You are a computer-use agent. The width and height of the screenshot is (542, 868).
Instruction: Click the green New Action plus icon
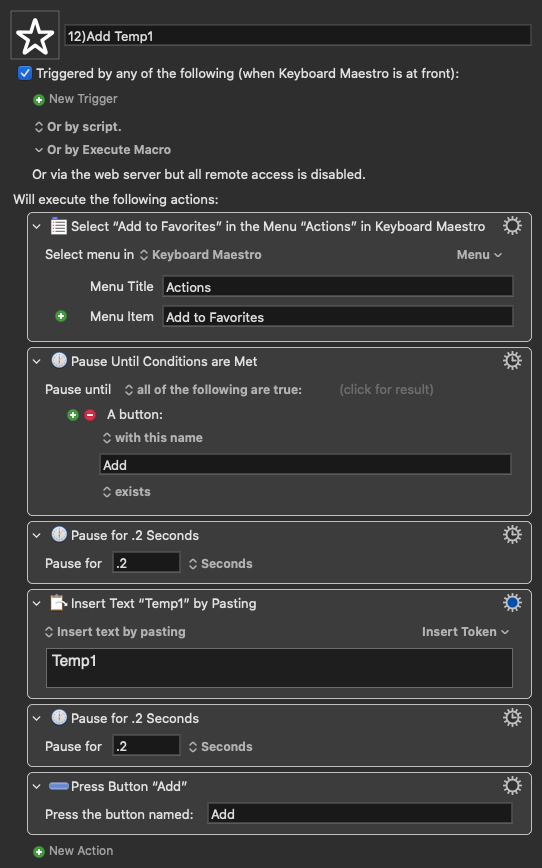click(x=39, y=852)
